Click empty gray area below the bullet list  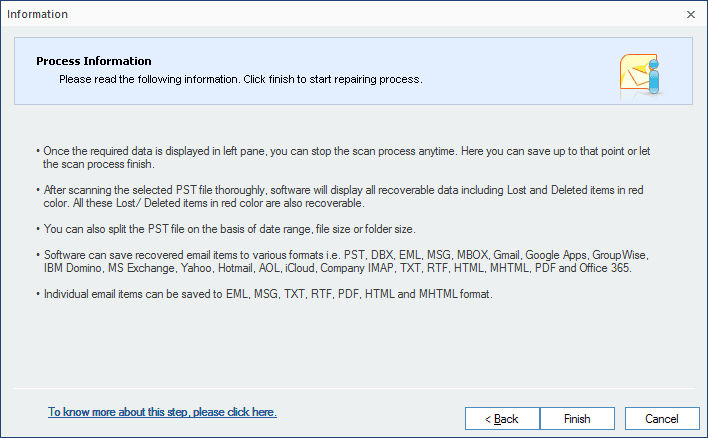[352, 345]
